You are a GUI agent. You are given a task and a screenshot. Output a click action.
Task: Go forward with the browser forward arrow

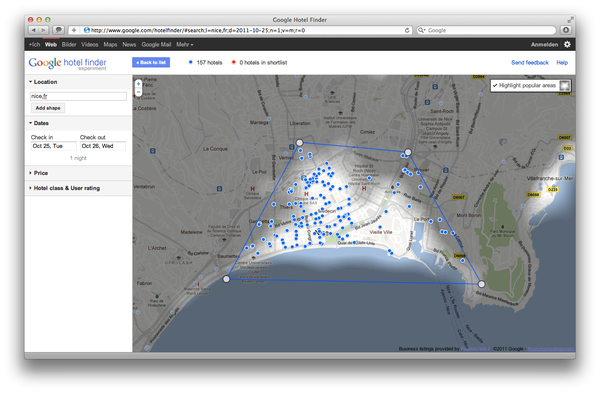[x=43, y=30]
